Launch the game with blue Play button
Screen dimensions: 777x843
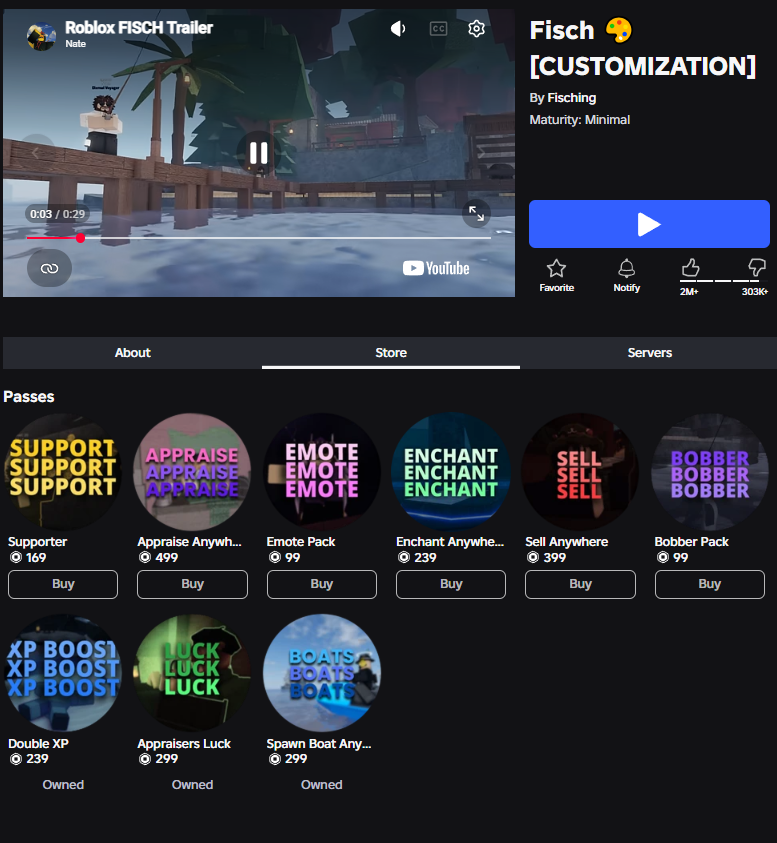click(x=649, y=224)
